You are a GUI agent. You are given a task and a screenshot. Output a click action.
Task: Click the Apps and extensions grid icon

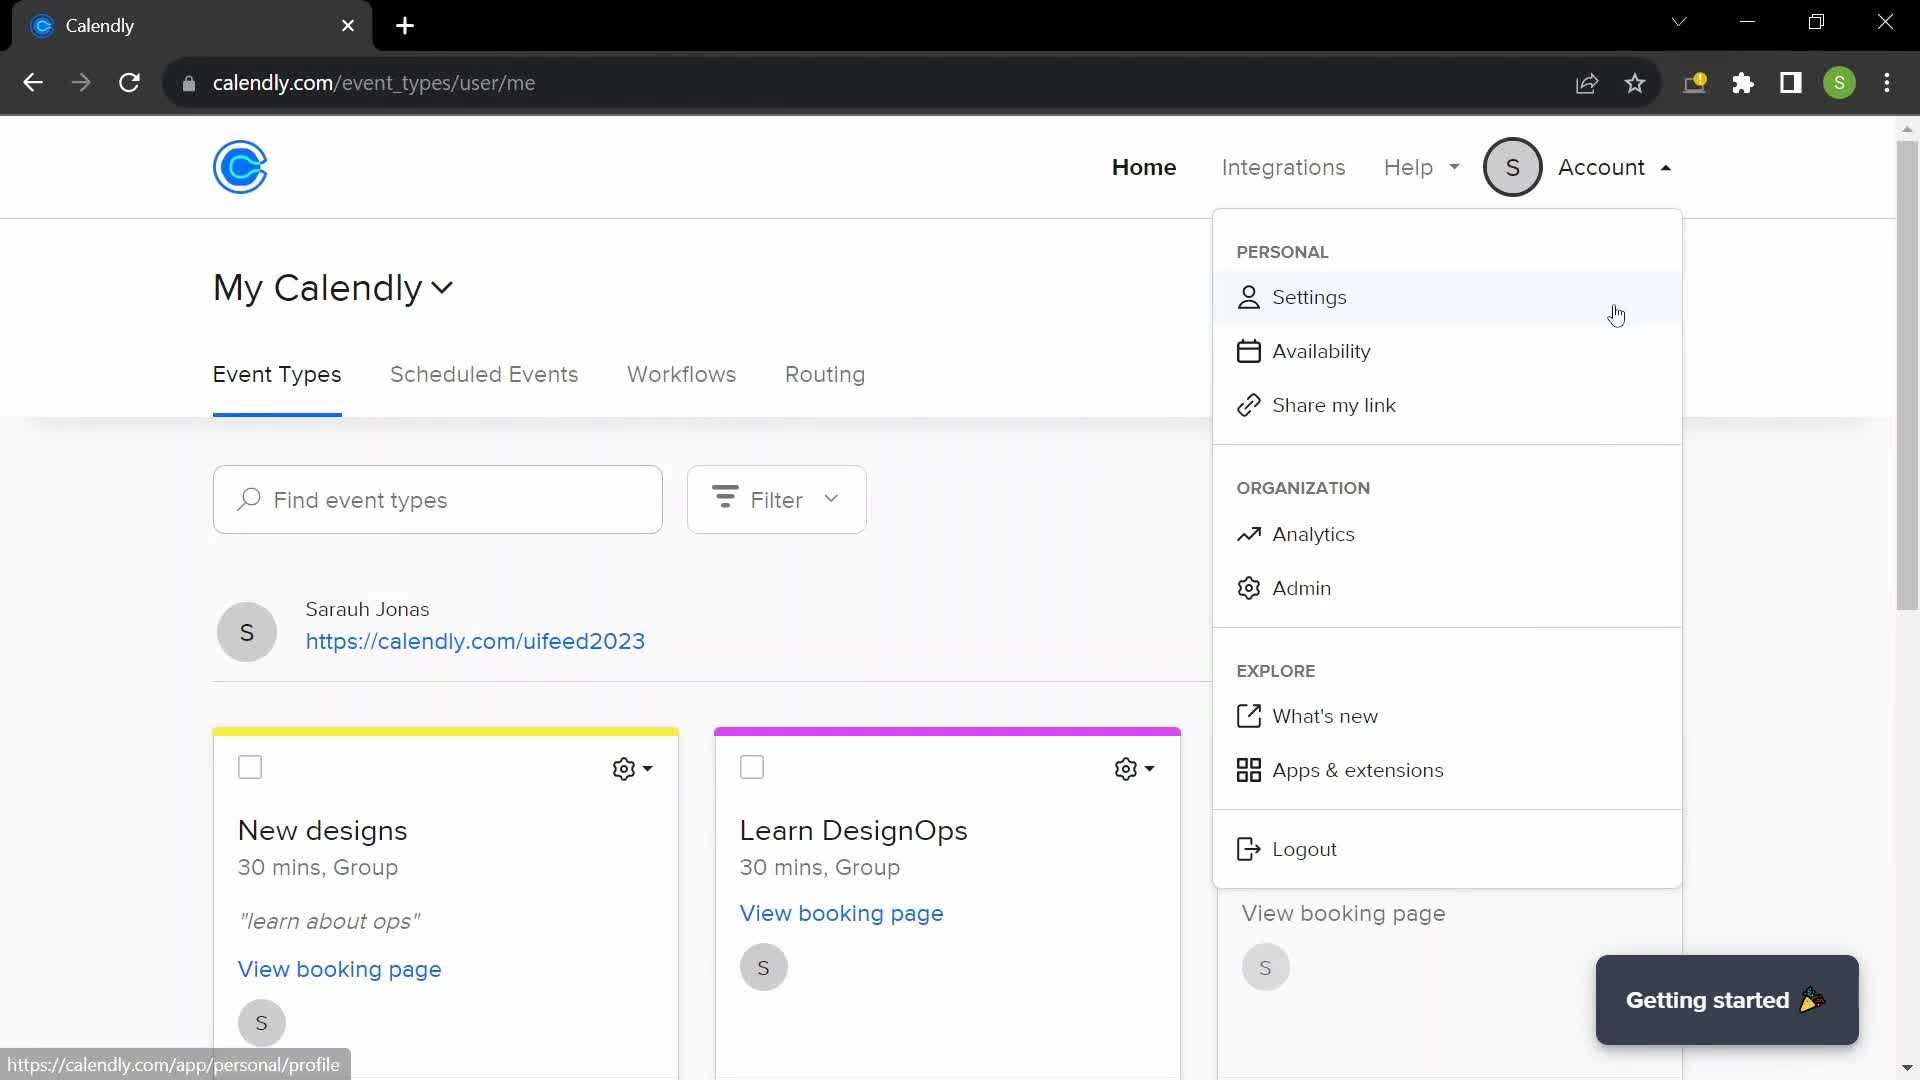click(1249, 770)
